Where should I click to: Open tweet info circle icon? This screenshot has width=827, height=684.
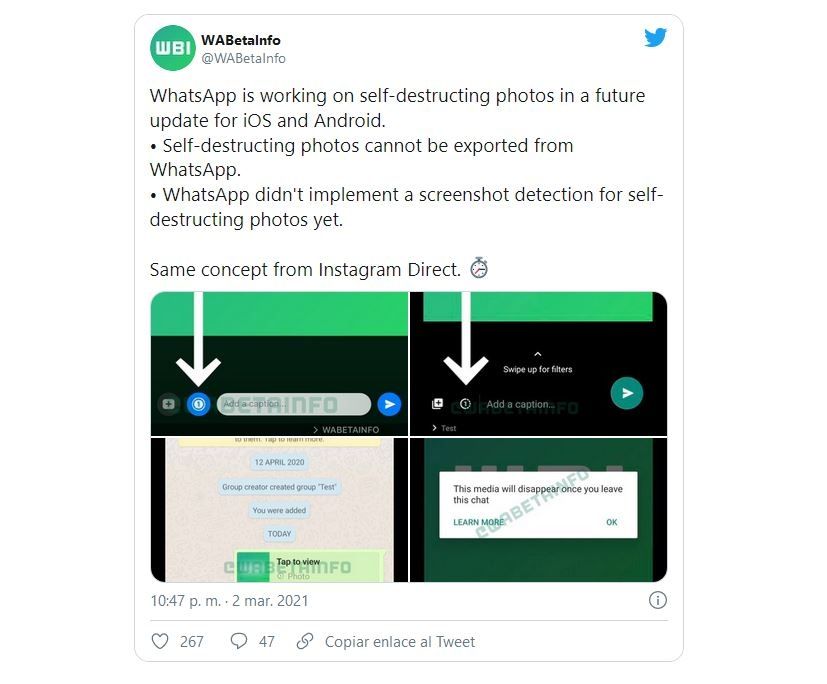(658, 600)
